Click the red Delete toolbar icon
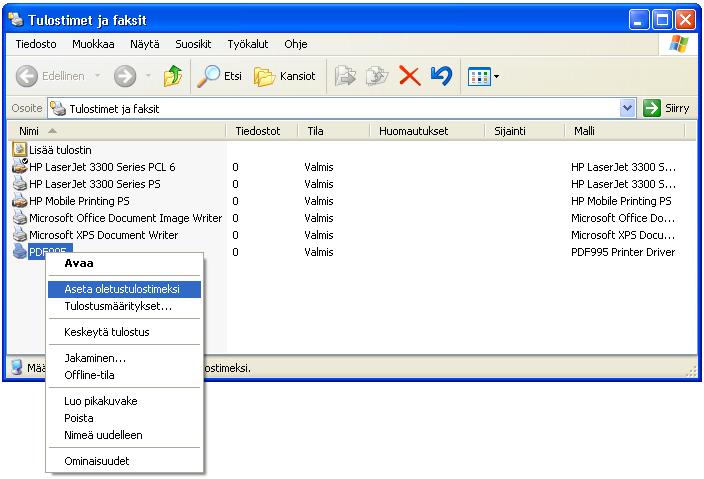Image resolution: width=704 pixels, height=479 pixels. pos(409,76)
